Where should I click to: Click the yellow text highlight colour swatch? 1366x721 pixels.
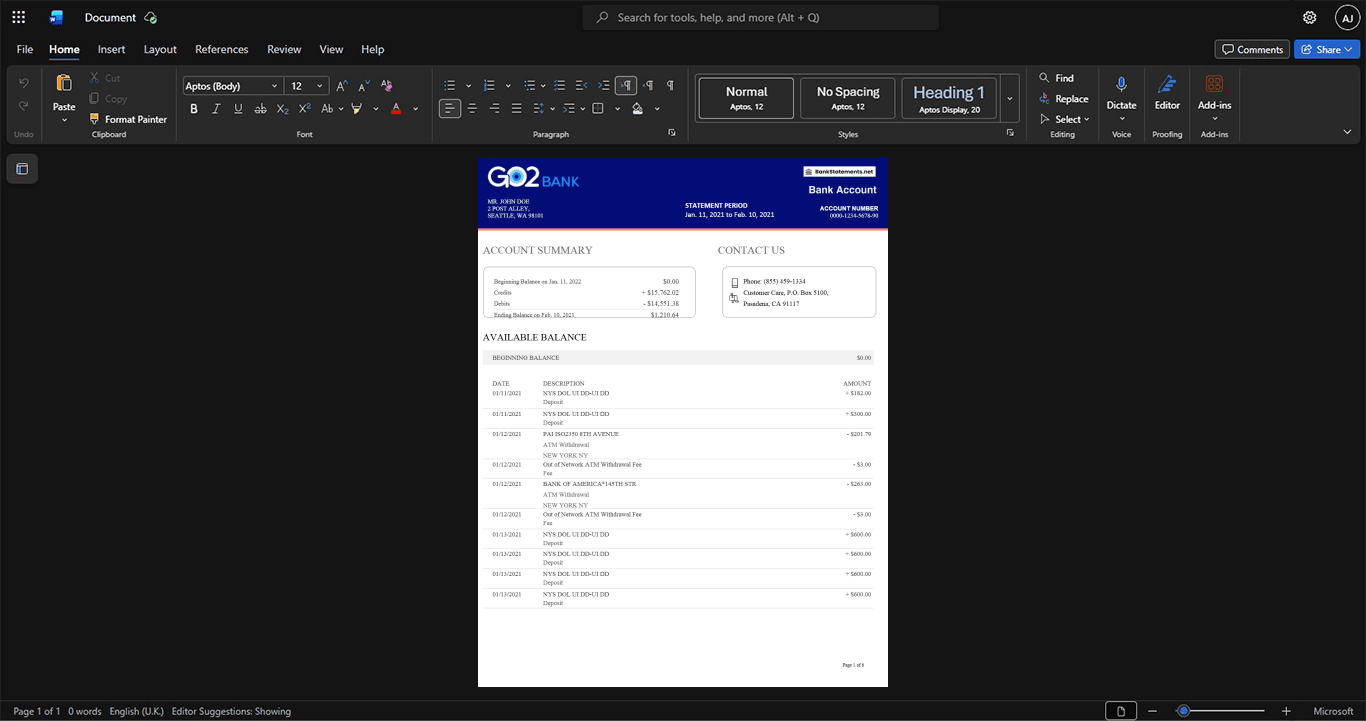click(357, 108)
